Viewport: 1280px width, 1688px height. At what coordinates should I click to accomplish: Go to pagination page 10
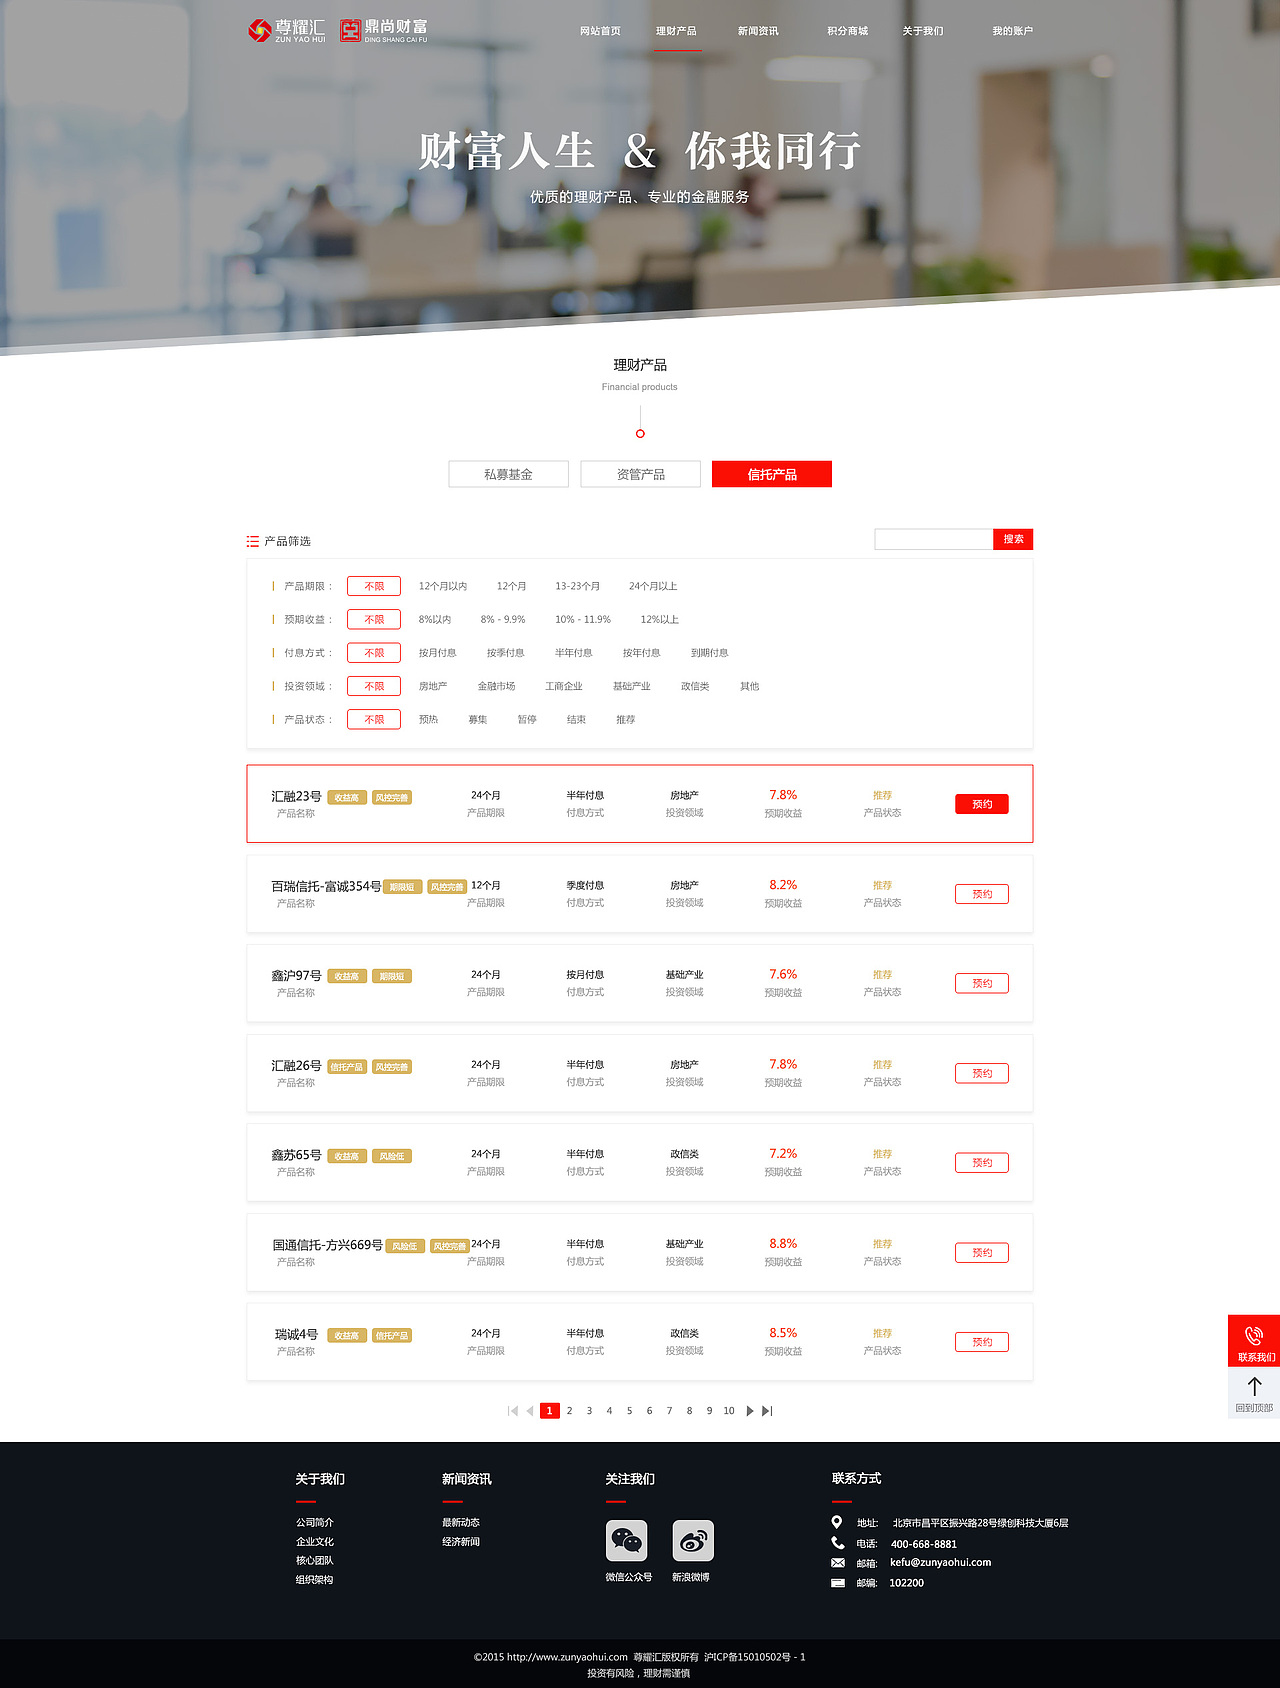(729, 1411)
